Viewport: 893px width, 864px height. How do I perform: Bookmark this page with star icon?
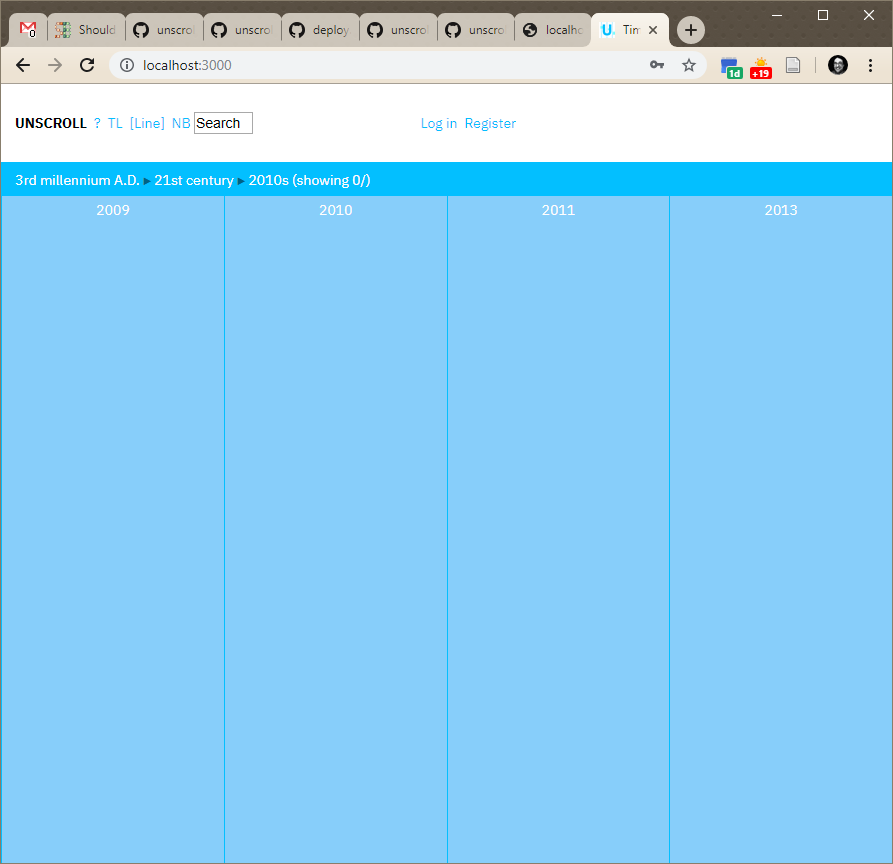689,65
